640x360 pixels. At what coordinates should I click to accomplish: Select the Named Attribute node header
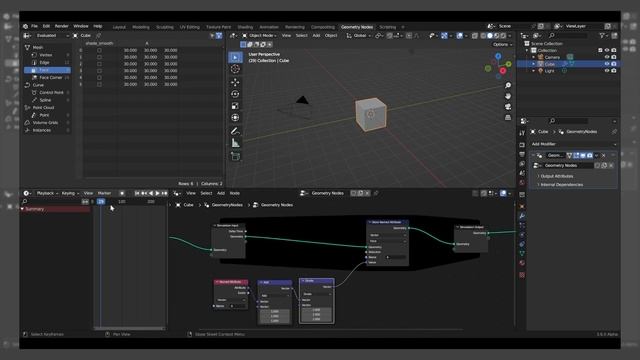(231, 282)
